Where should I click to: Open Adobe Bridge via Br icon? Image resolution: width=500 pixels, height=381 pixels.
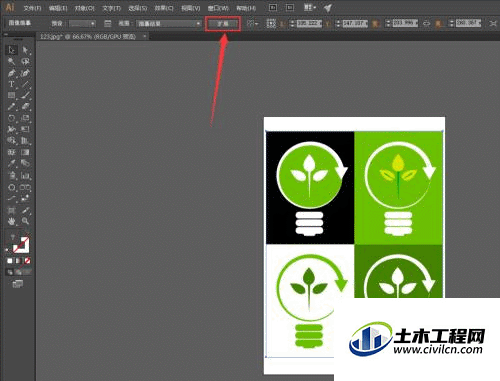click(273, 8)
